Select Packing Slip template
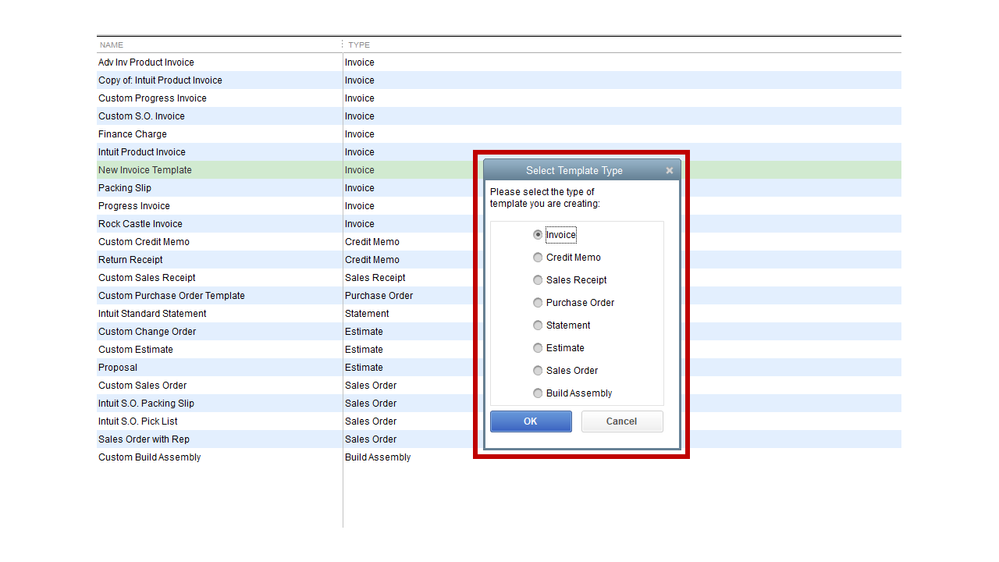The width and height of the screenshot is (999, 562). [x=125, y=188]
